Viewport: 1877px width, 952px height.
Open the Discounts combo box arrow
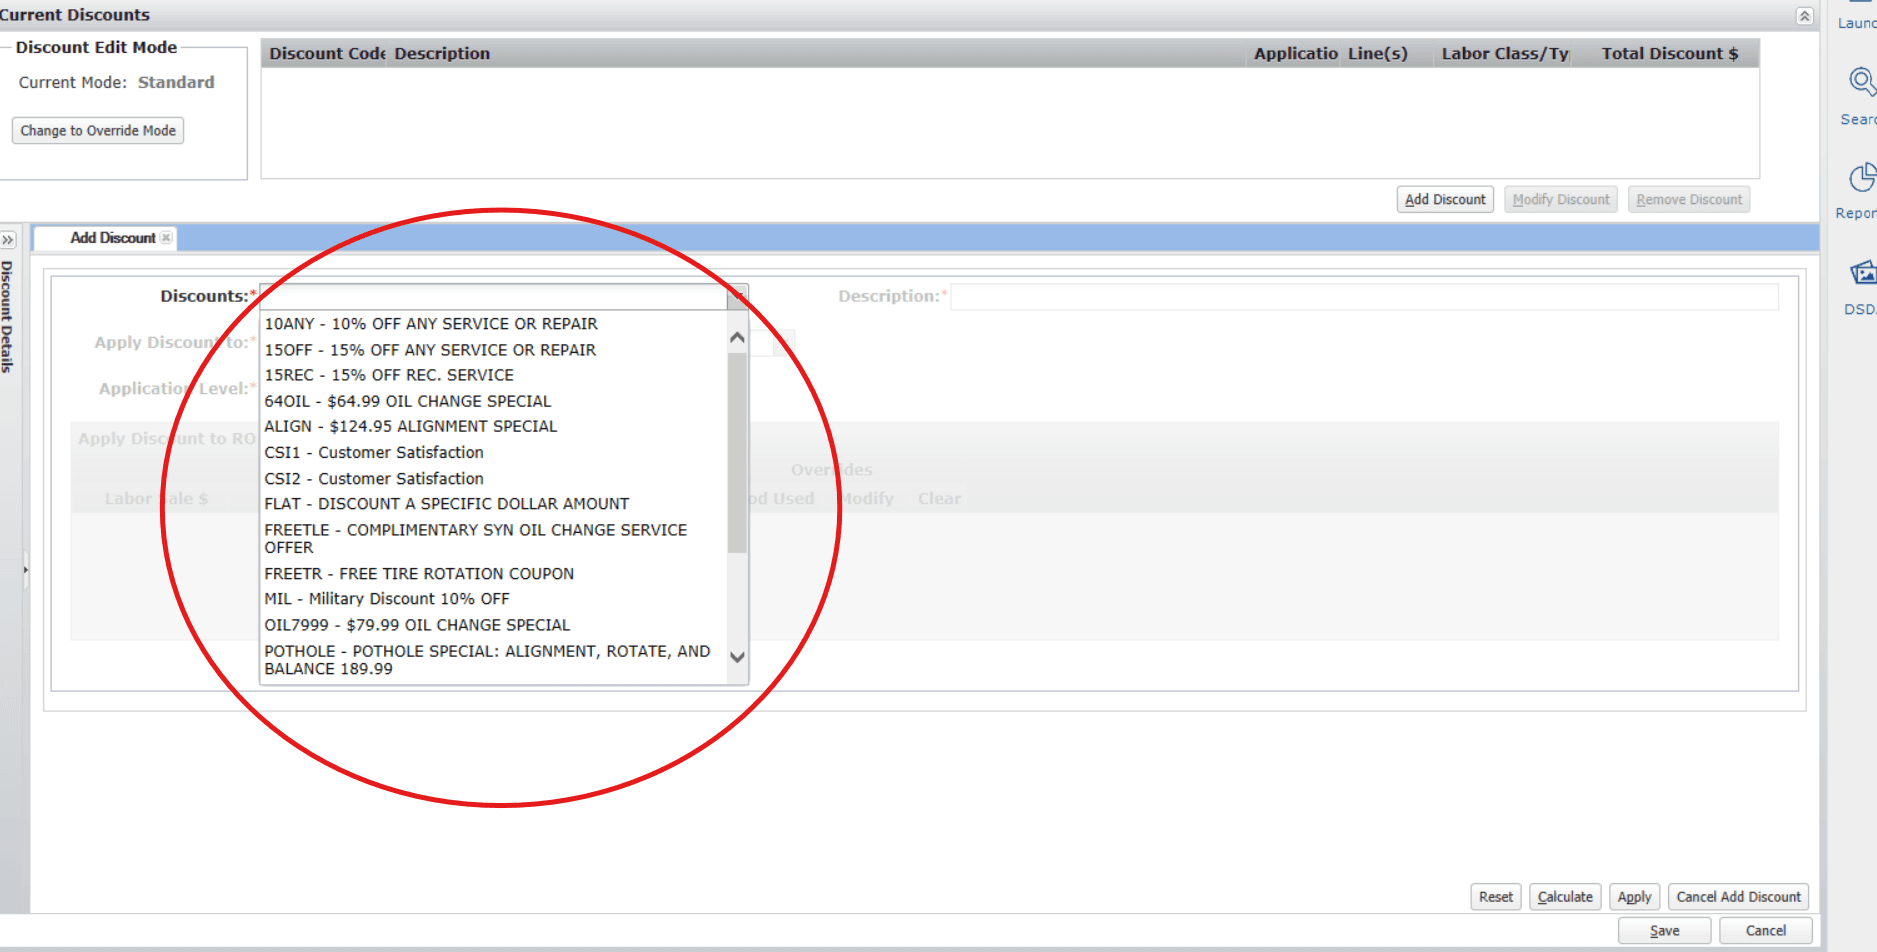pos(738,296)
